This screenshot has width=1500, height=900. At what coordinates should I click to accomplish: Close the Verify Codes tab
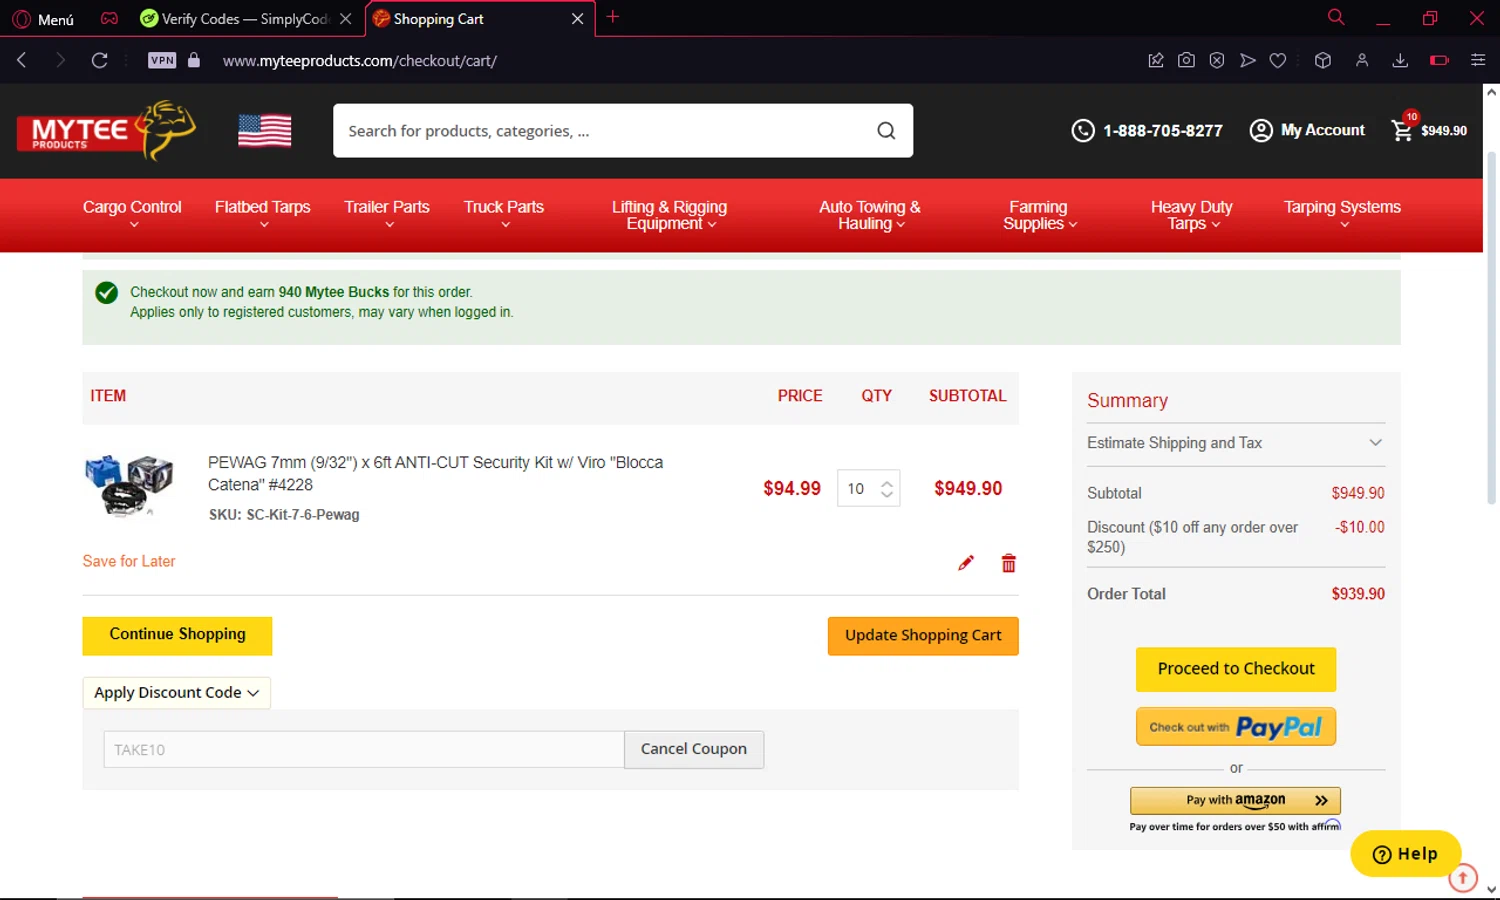[x=345, y=19]
